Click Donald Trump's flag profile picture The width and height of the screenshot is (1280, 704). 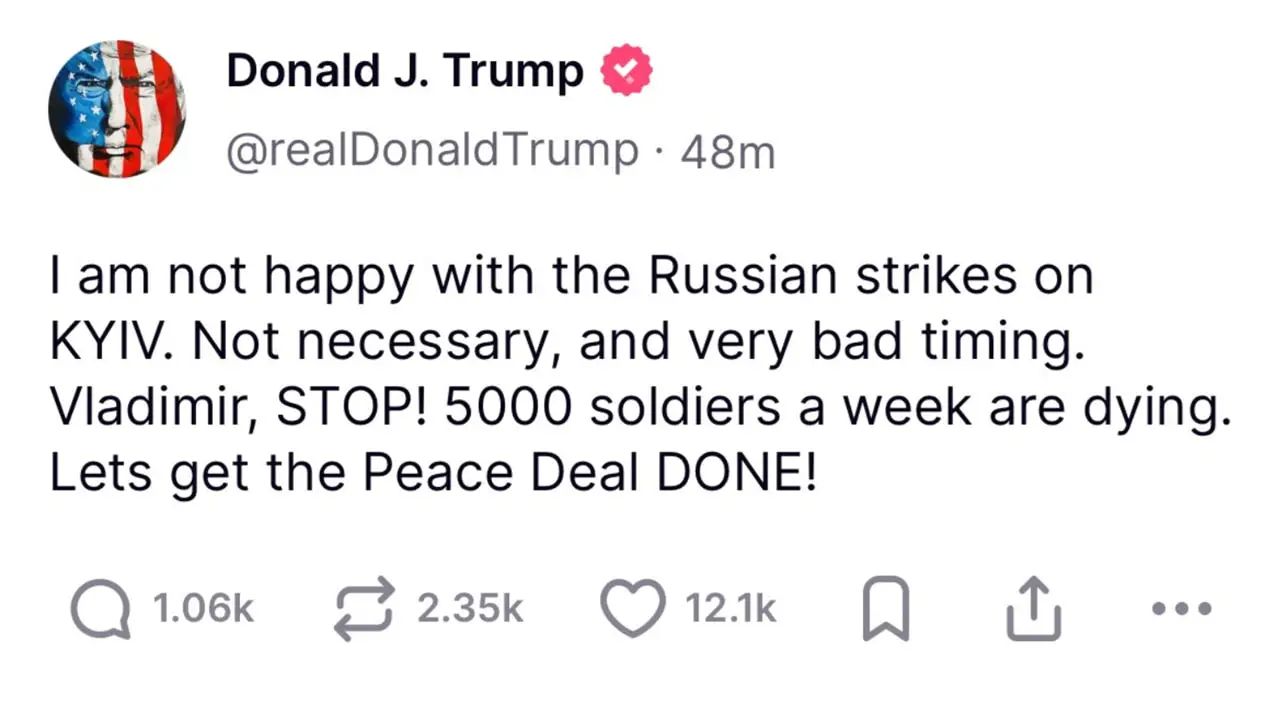(x=117, y=108)
